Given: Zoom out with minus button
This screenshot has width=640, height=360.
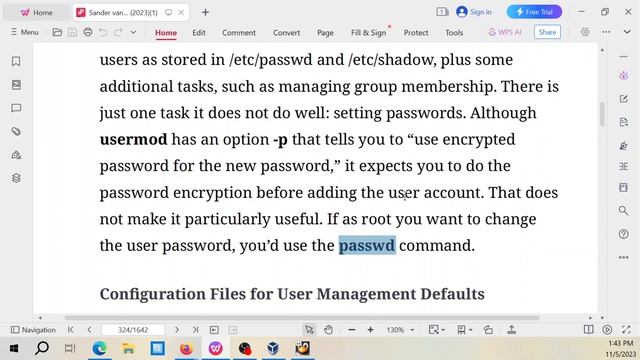Looking at the screenshot, I should (352, 330).
